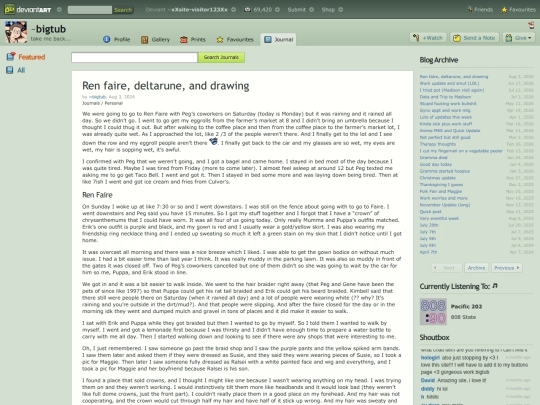
Task: Open archive entry 'Gyno appt and work mtg'
Action: pyautogui.click(x=445, y=110)
